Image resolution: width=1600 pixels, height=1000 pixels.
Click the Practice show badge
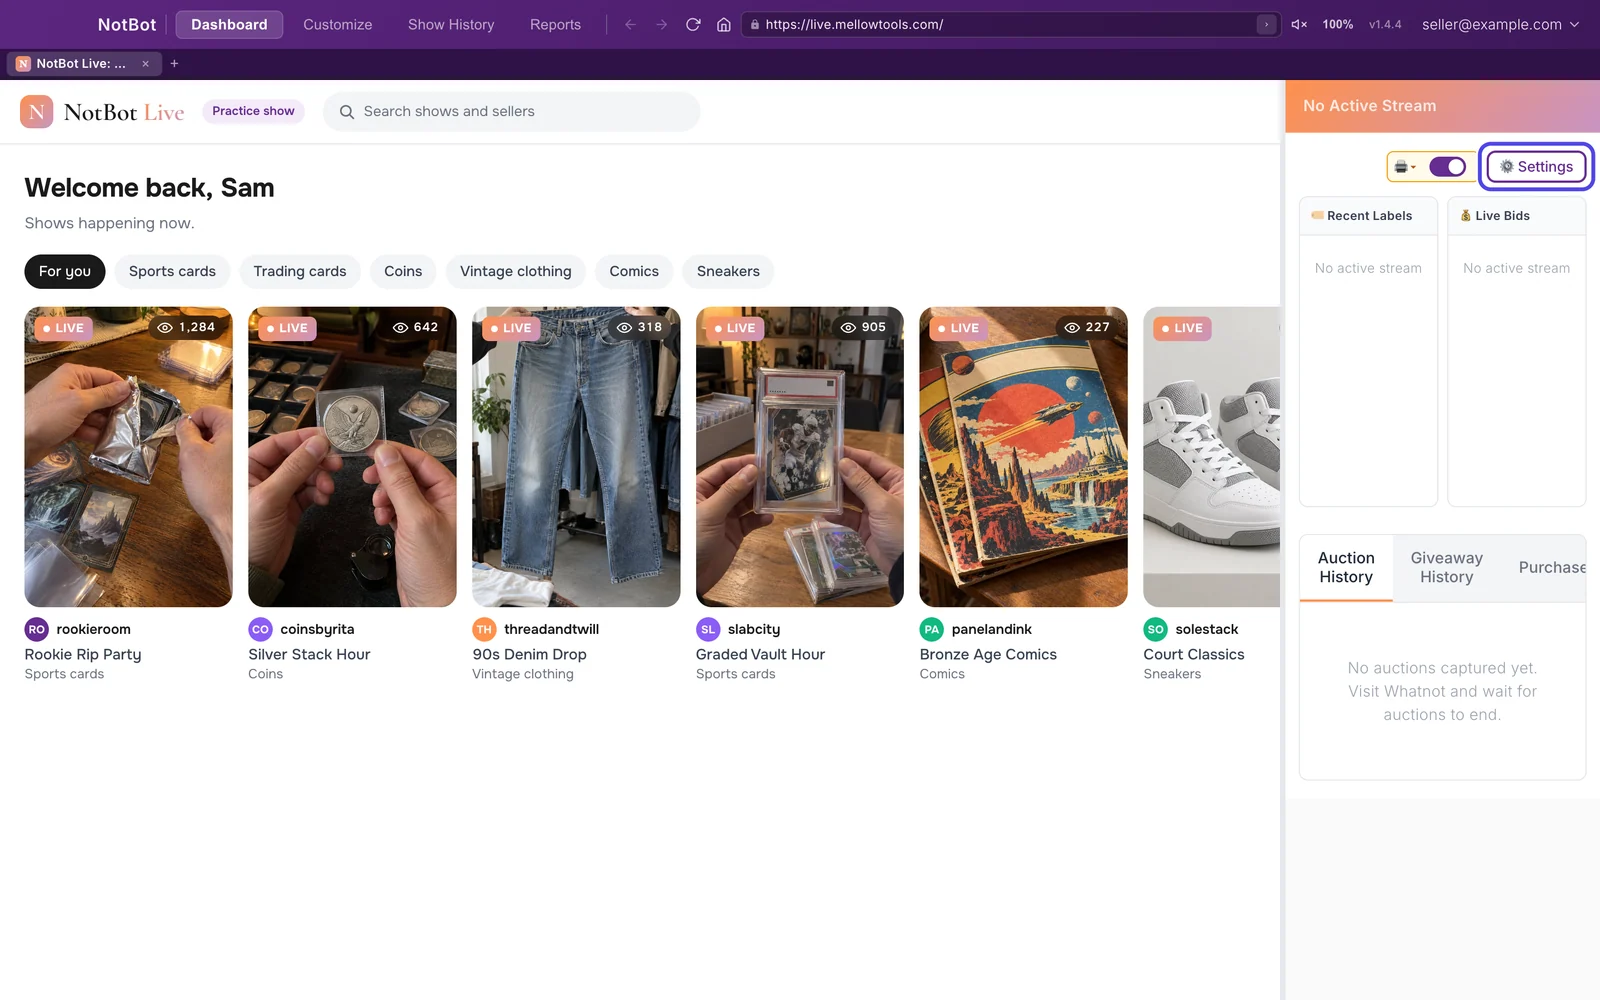tap(253, 111)
